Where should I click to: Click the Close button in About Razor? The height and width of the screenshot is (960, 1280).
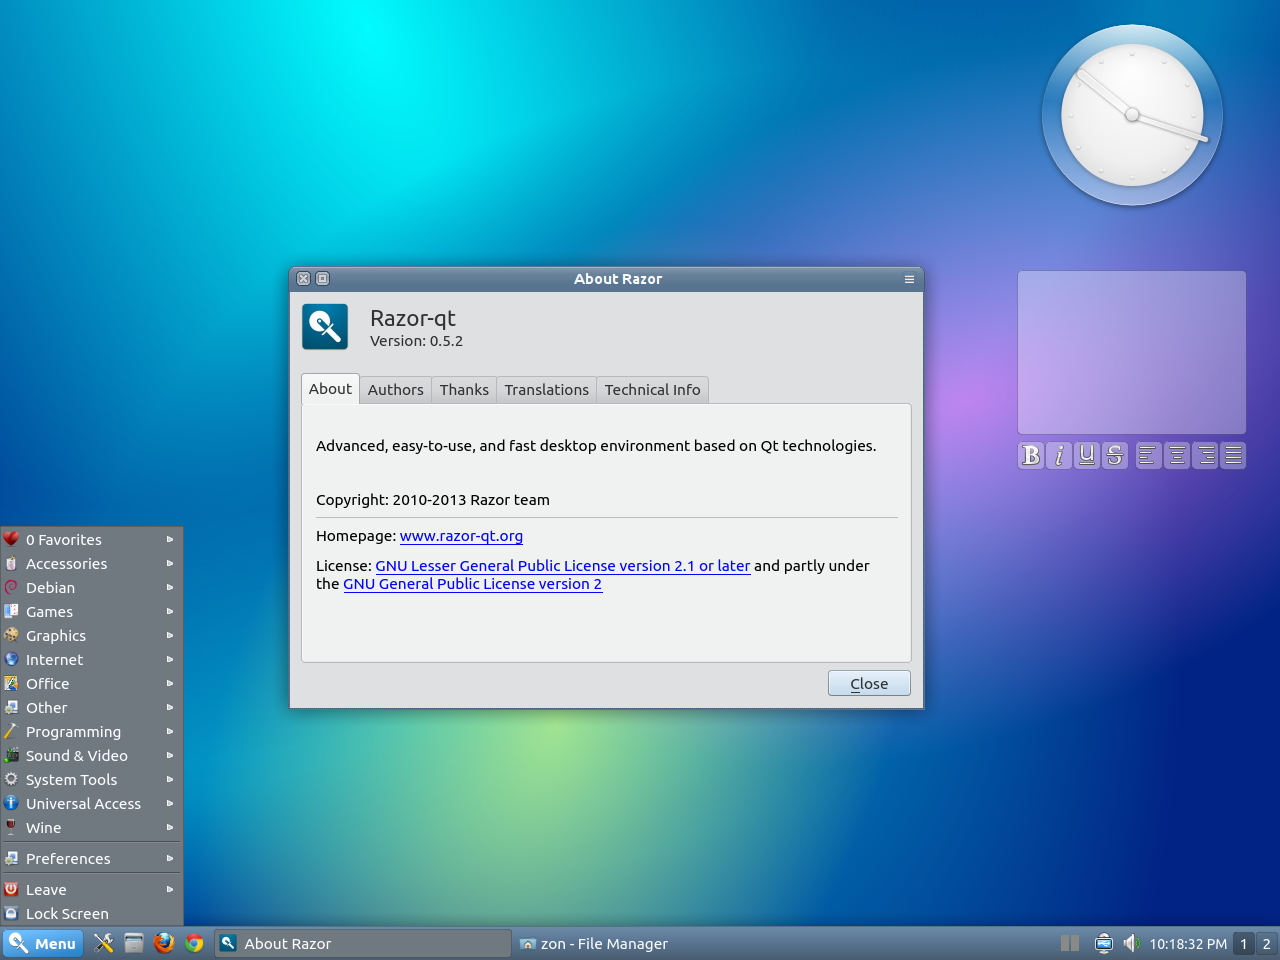point(868,683)
